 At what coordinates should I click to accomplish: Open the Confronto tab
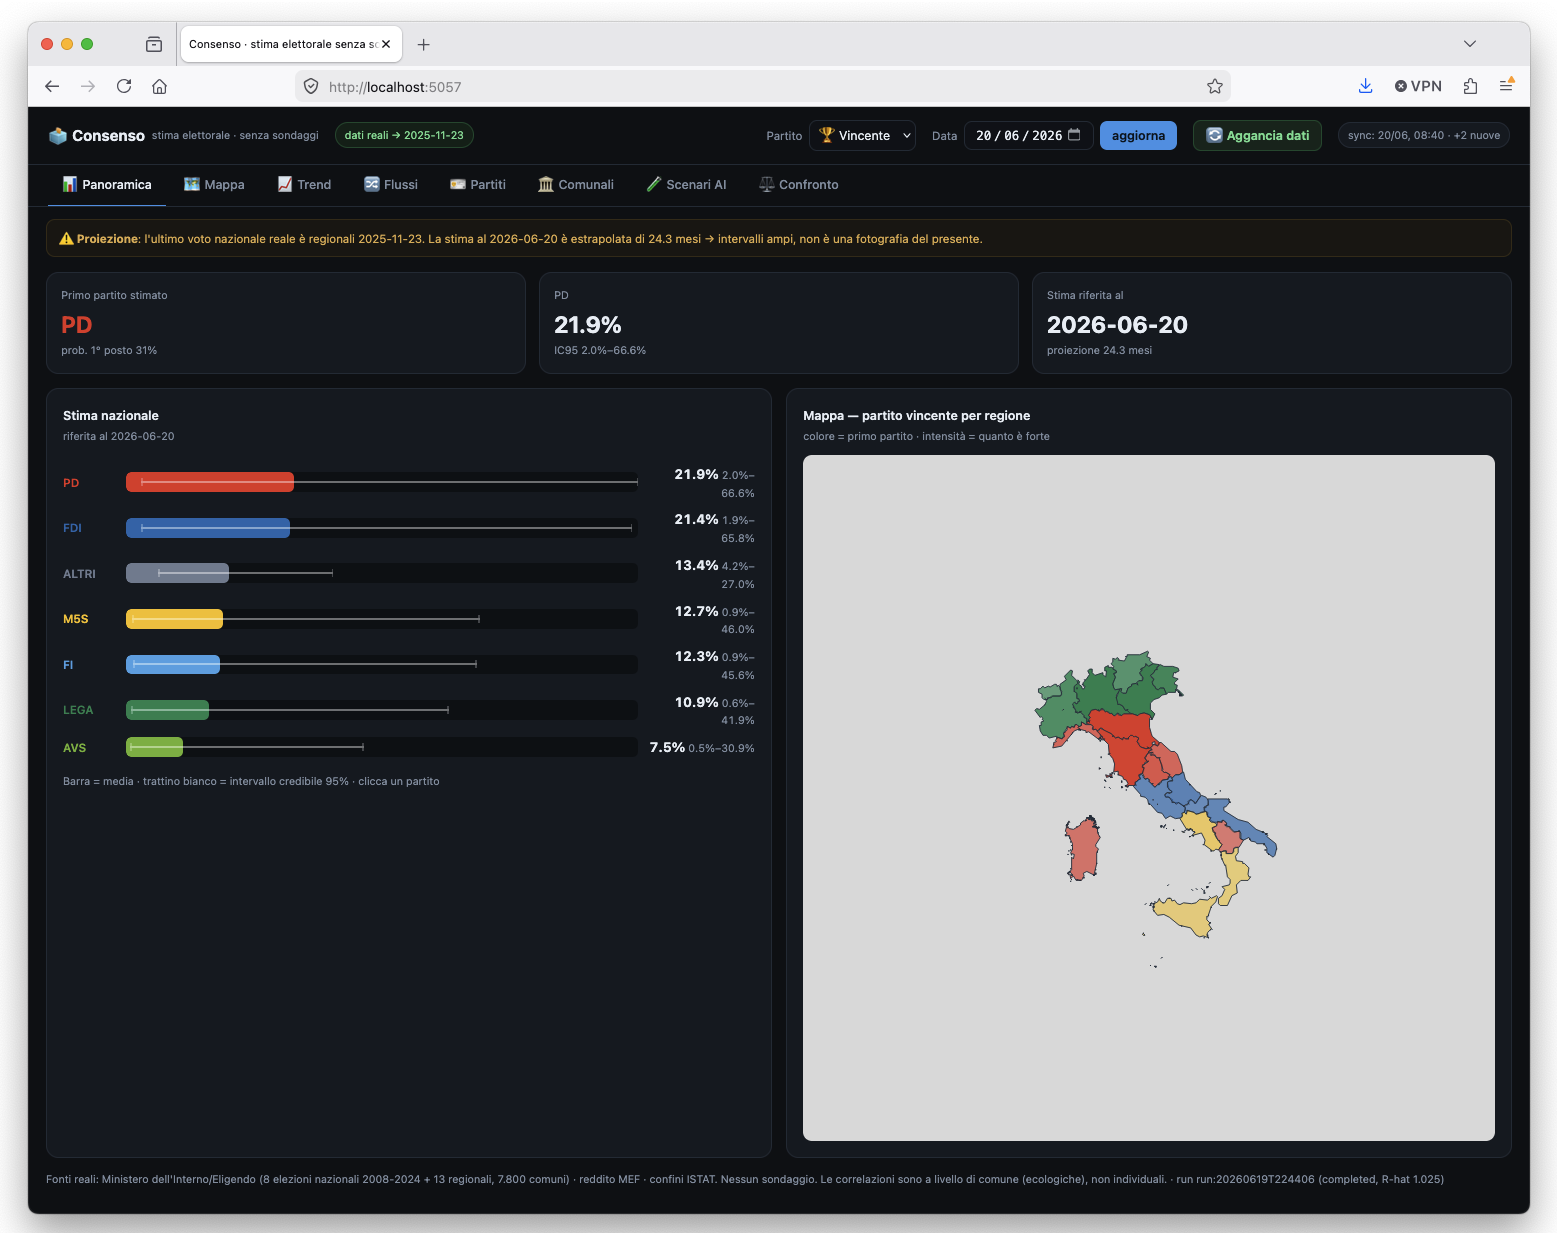click(x=799, y=185)
